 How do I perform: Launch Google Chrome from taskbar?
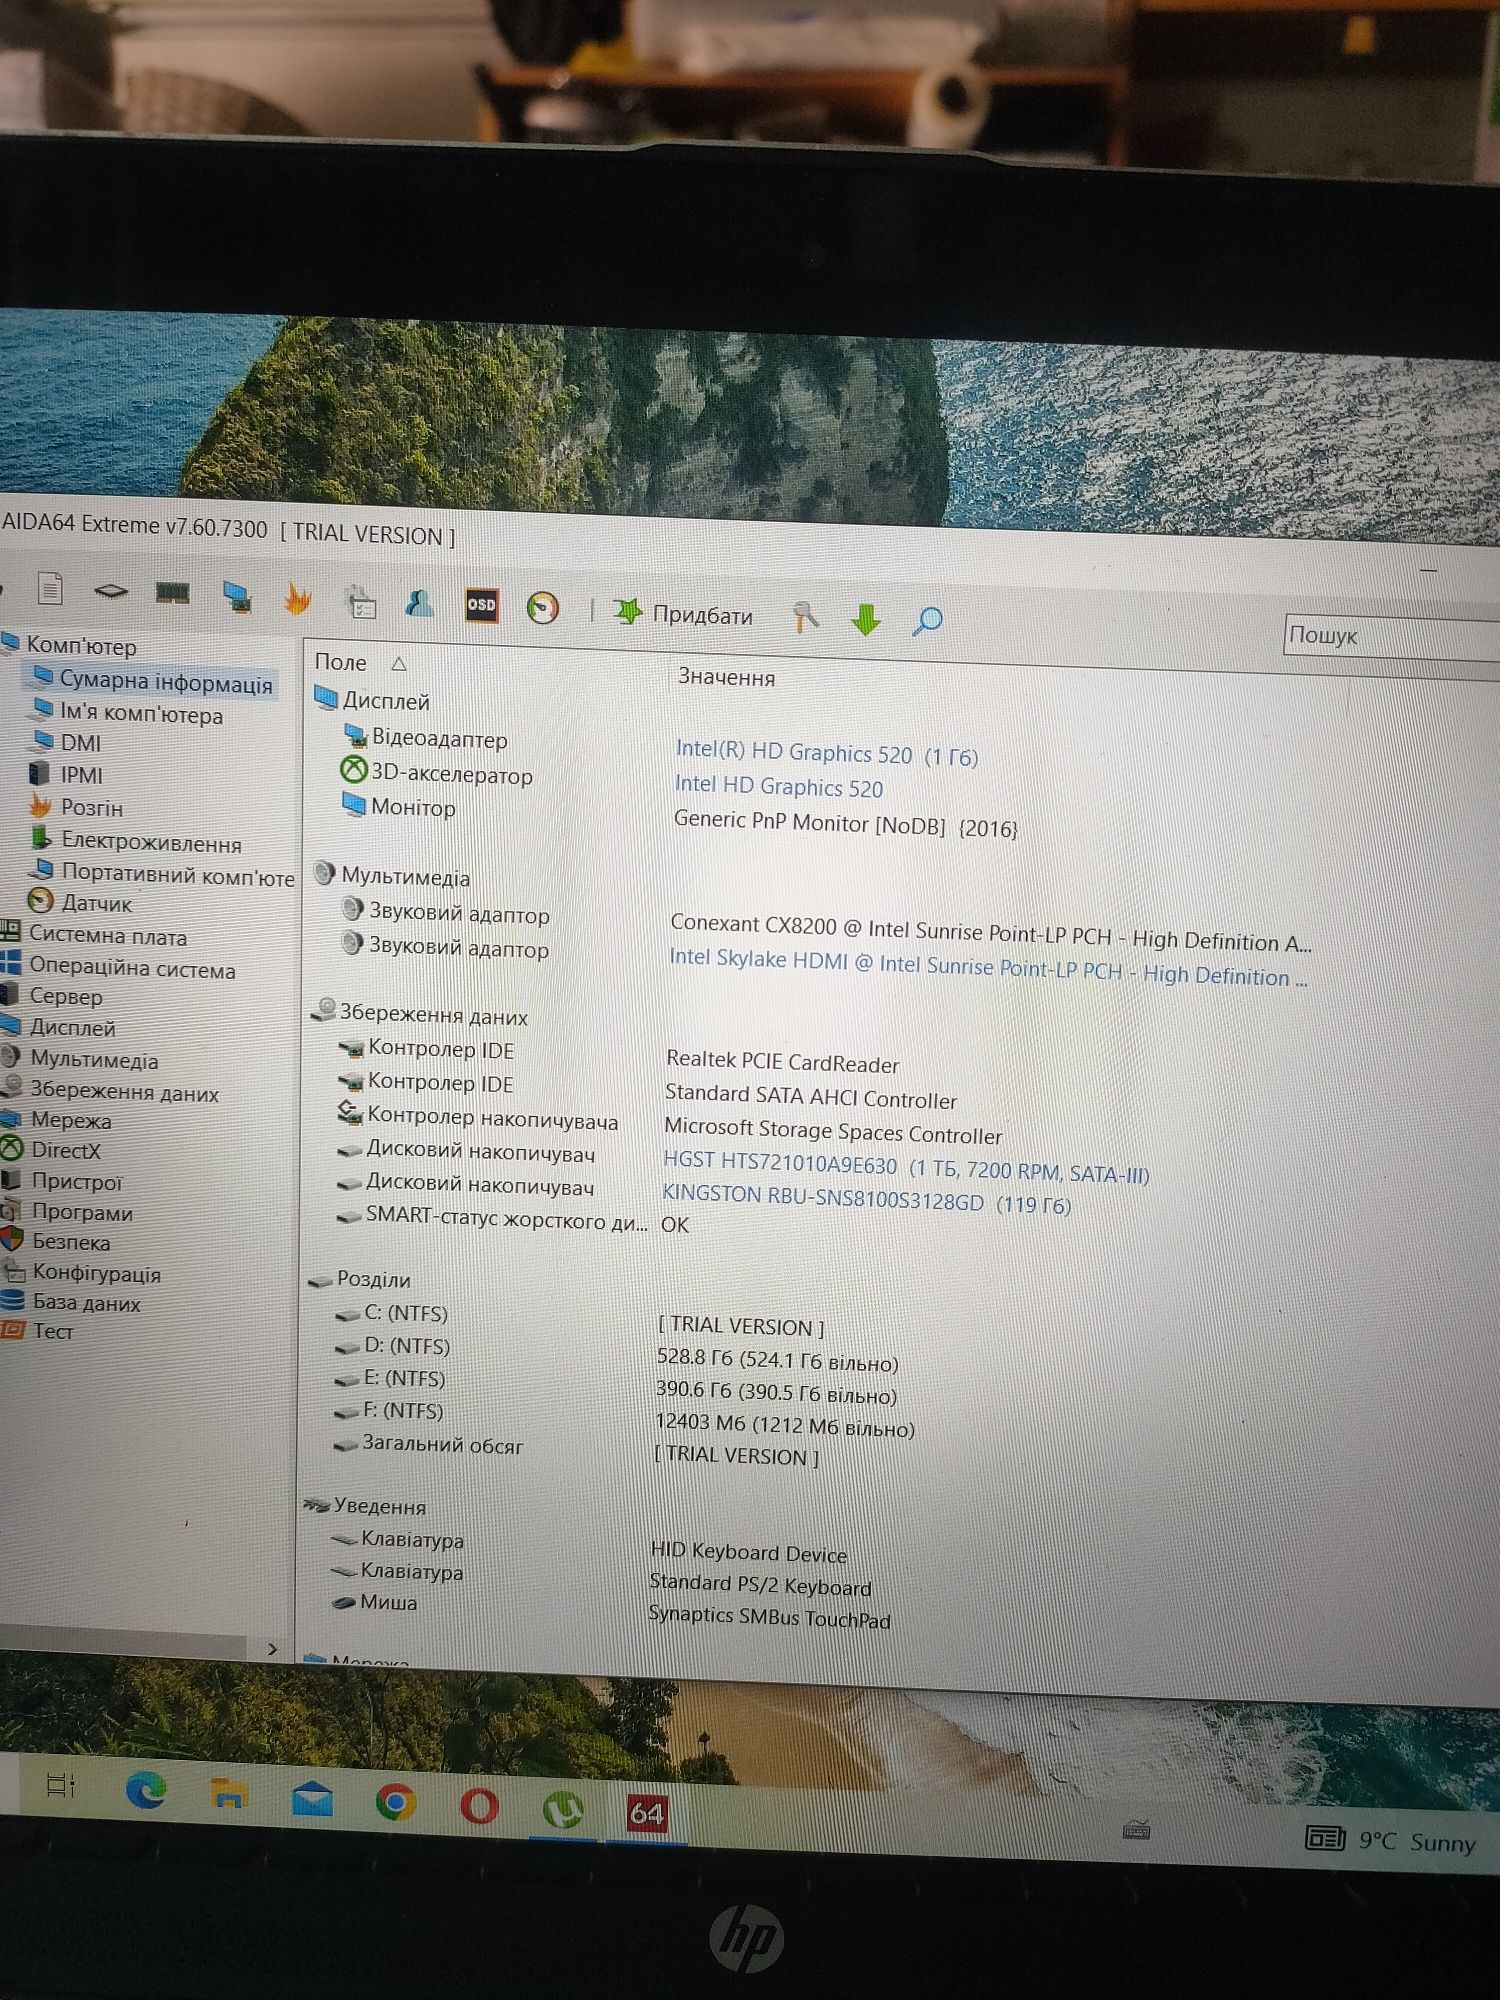click(396, 1804)
